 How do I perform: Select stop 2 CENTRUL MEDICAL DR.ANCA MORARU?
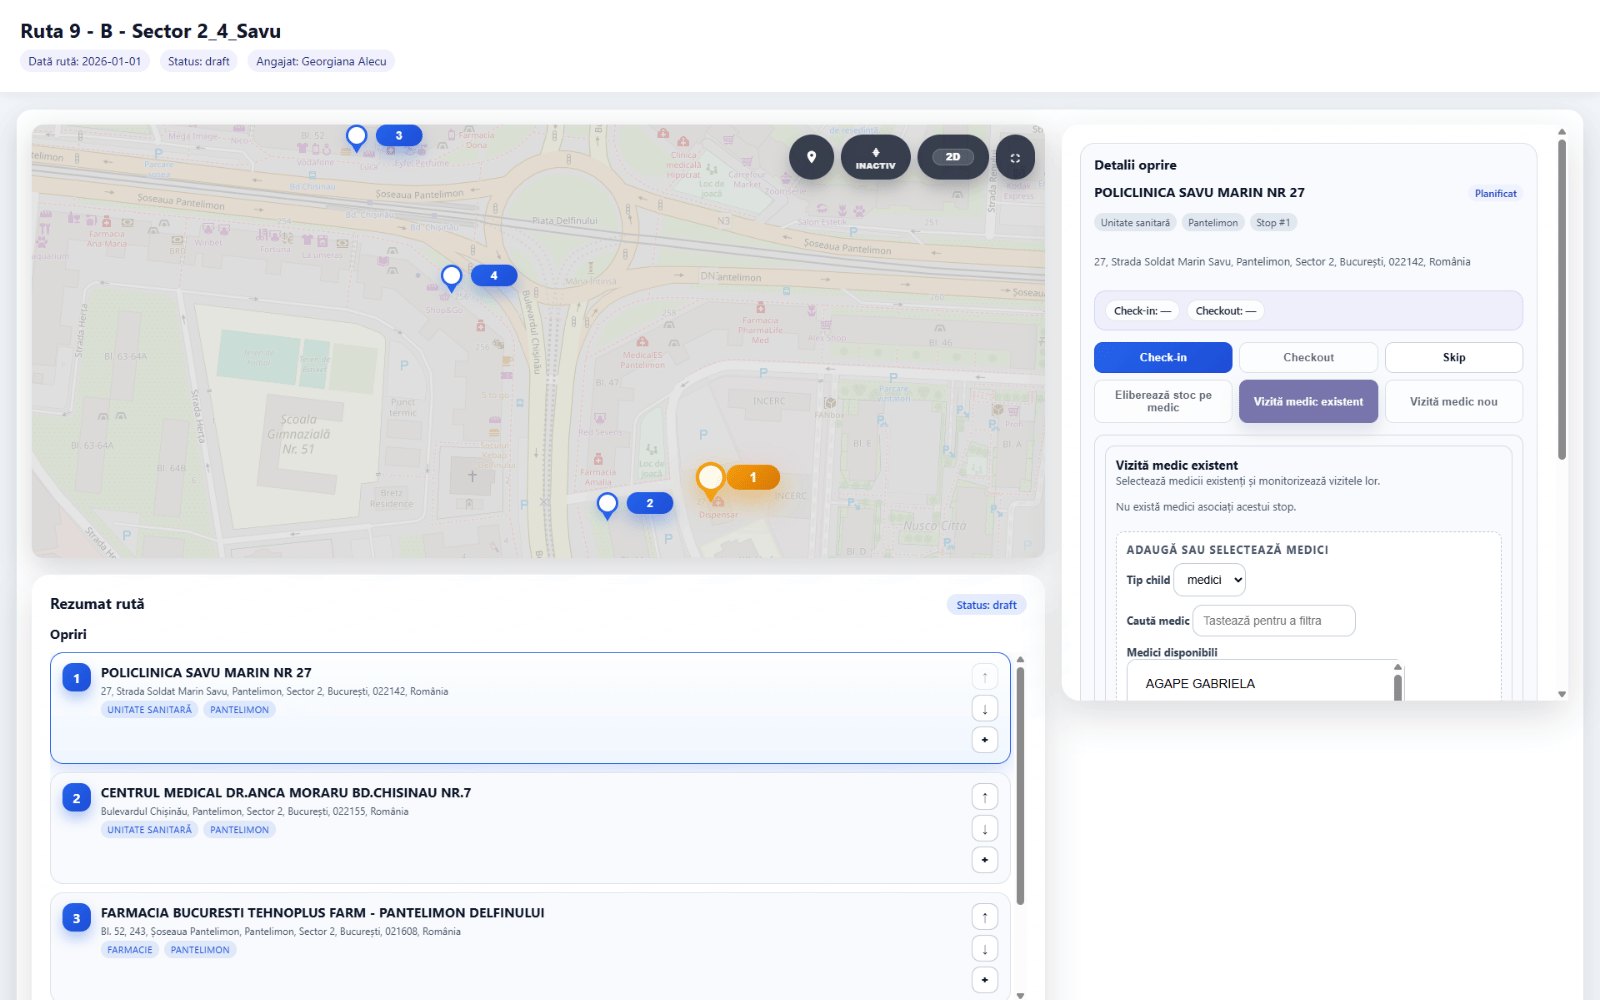point(530,828)
